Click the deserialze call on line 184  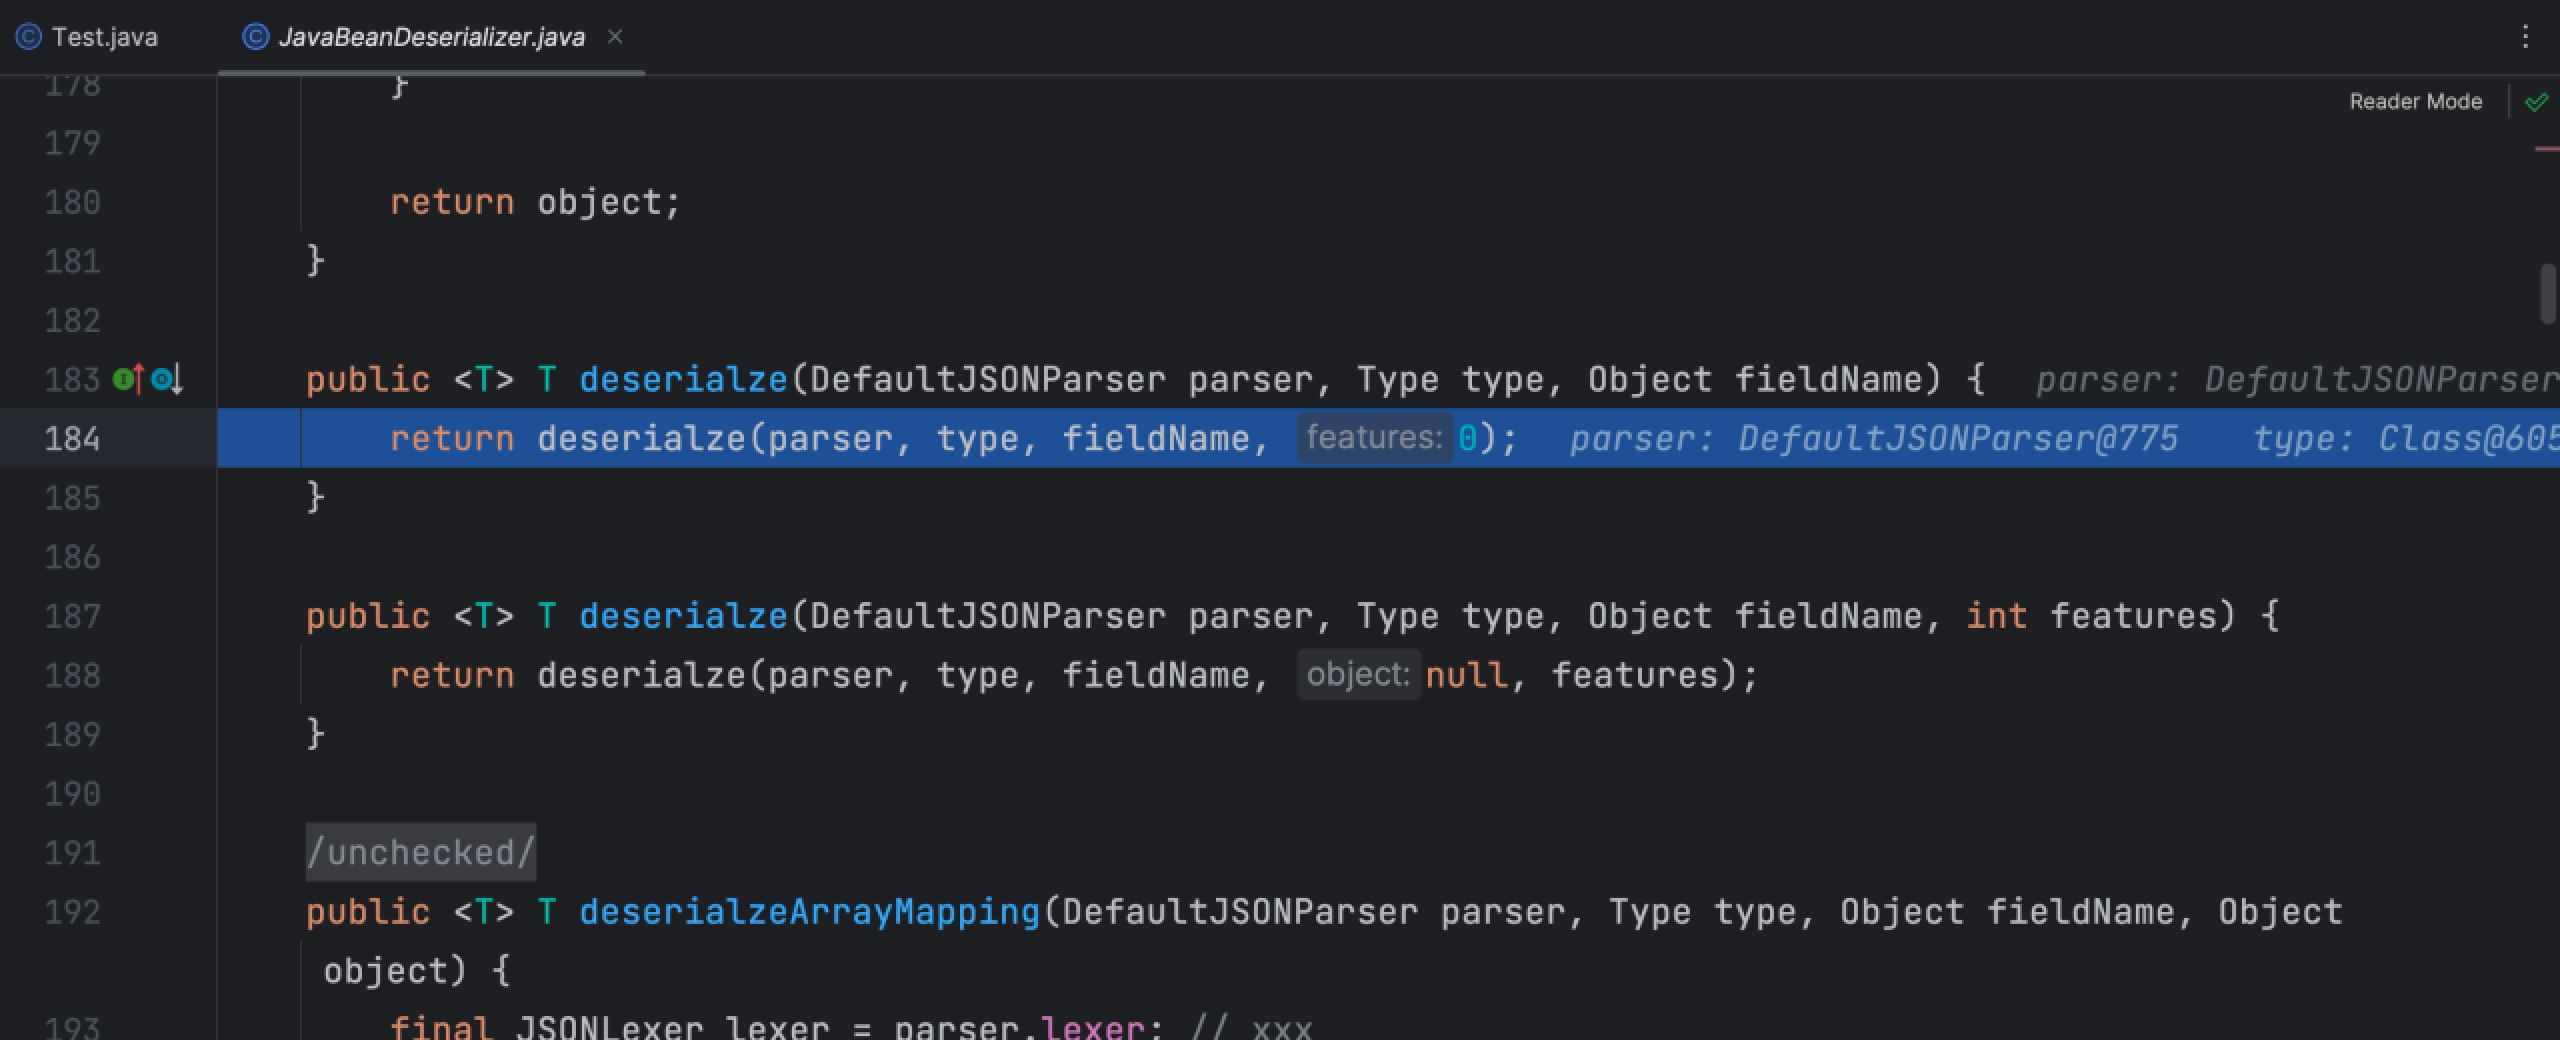(x=642, y=438)
